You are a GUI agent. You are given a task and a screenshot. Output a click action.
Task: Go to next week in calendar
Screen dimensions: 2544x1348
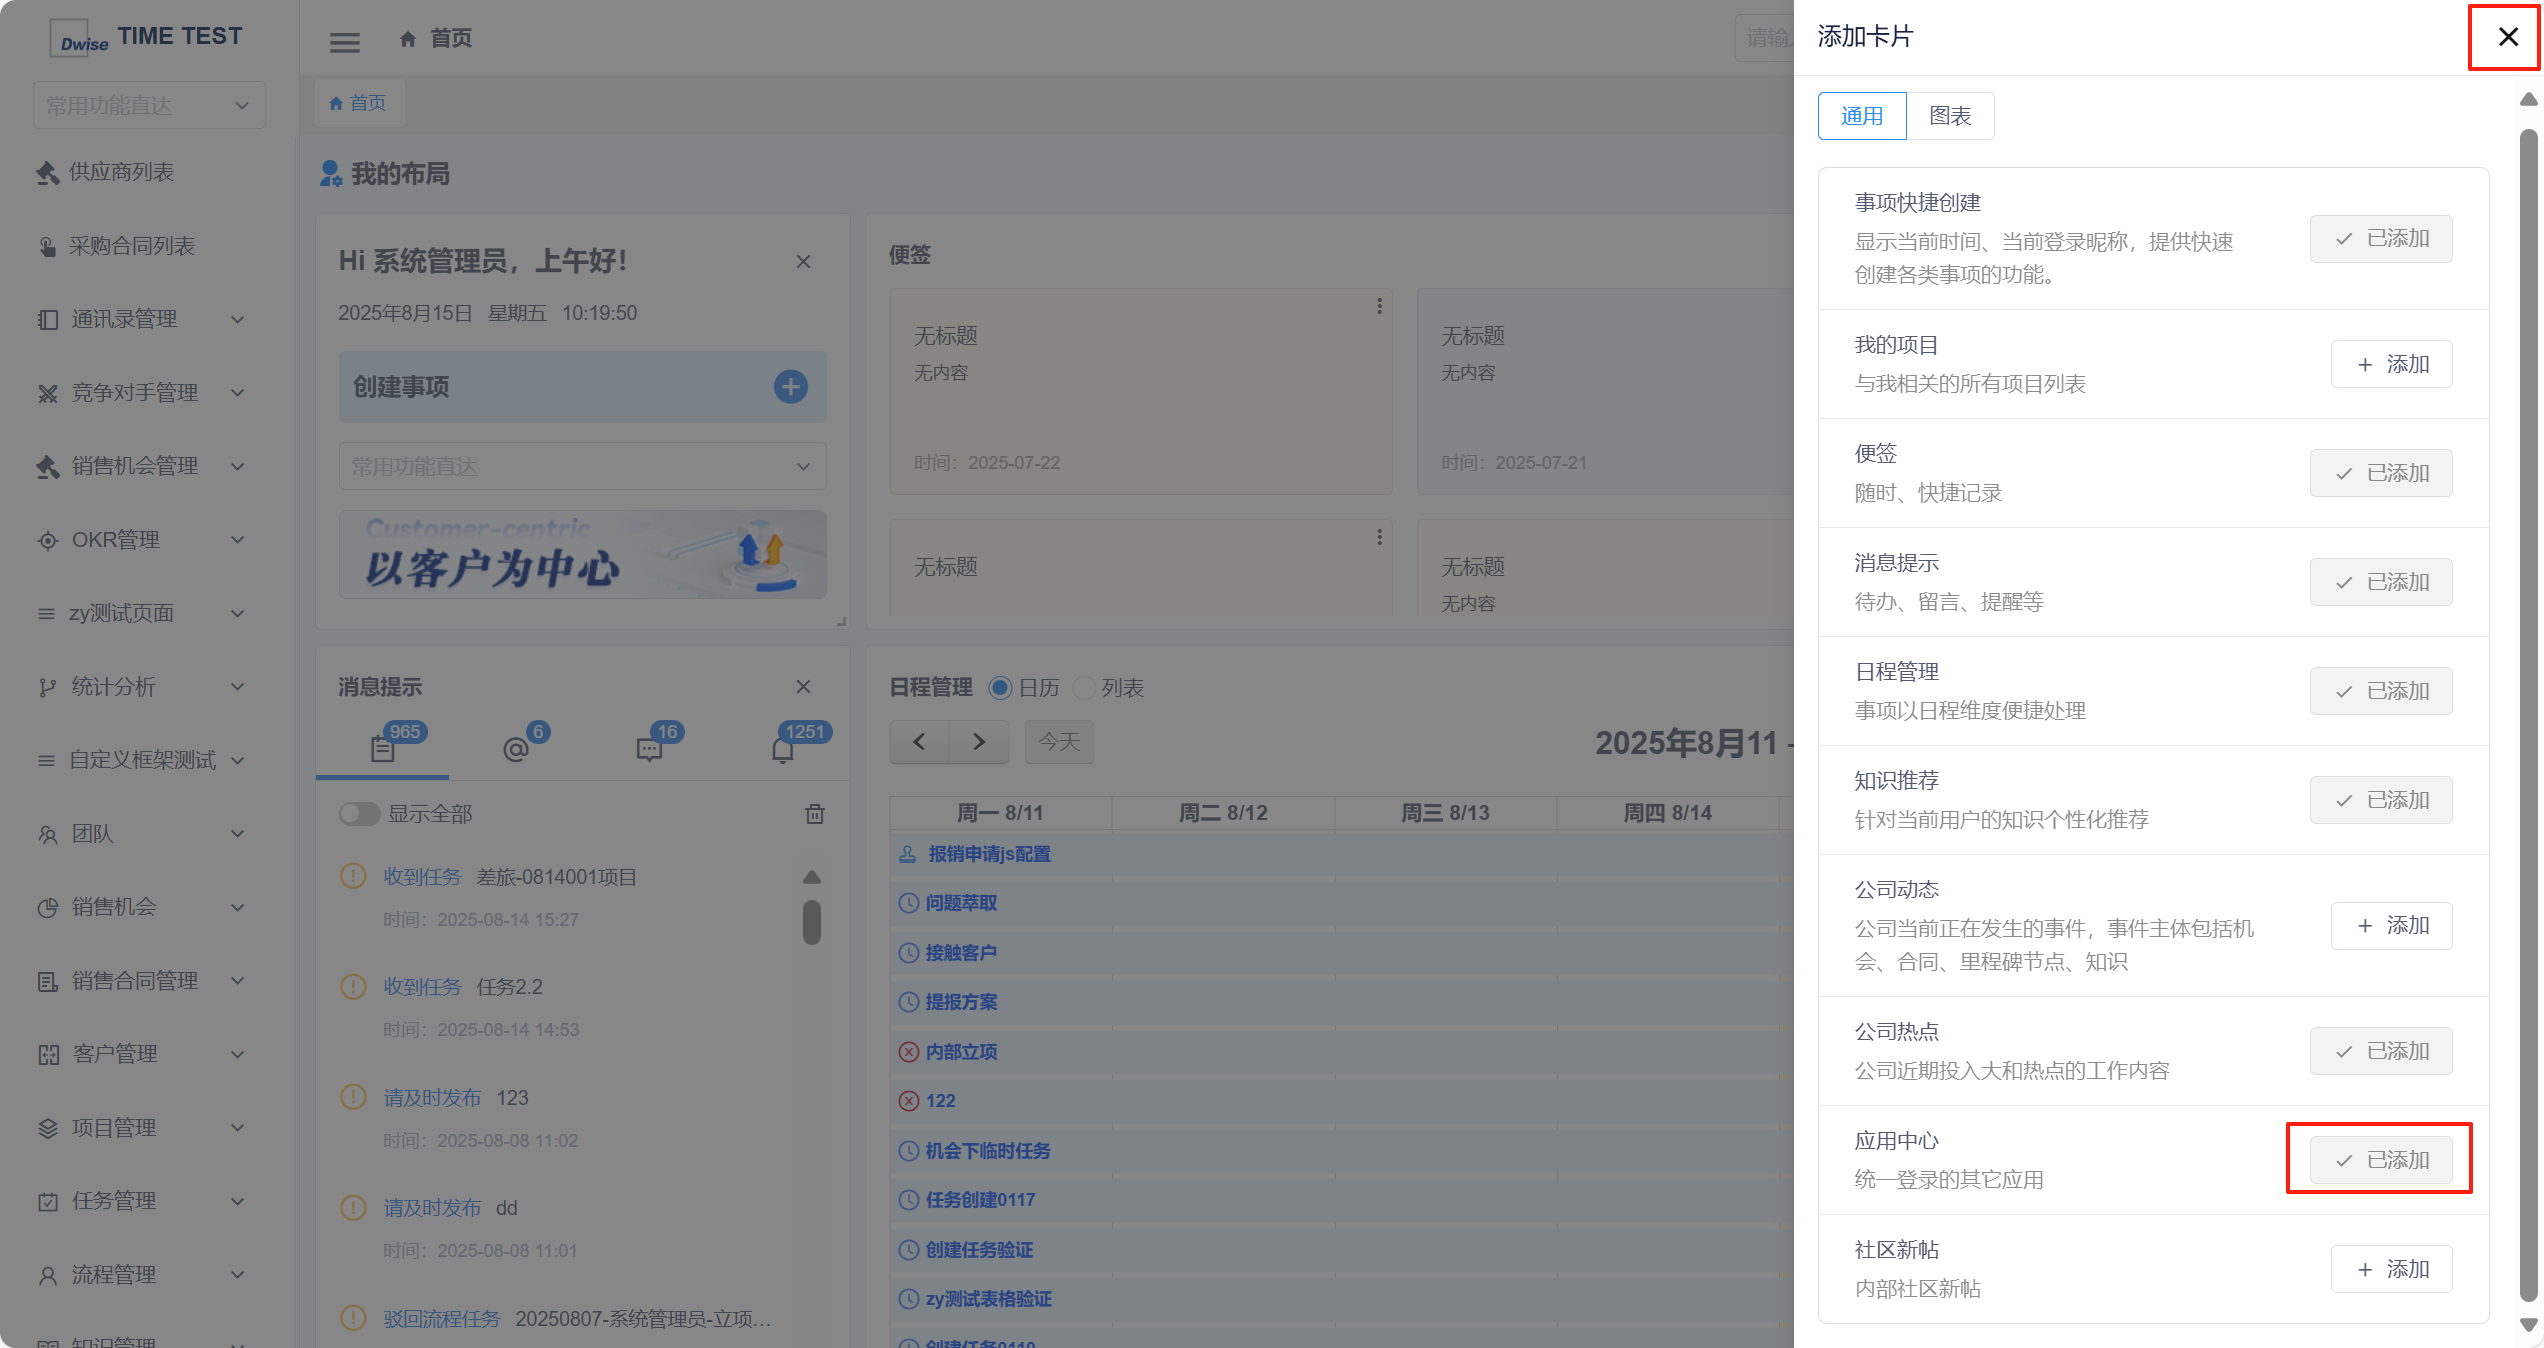[x=979, y=742]
